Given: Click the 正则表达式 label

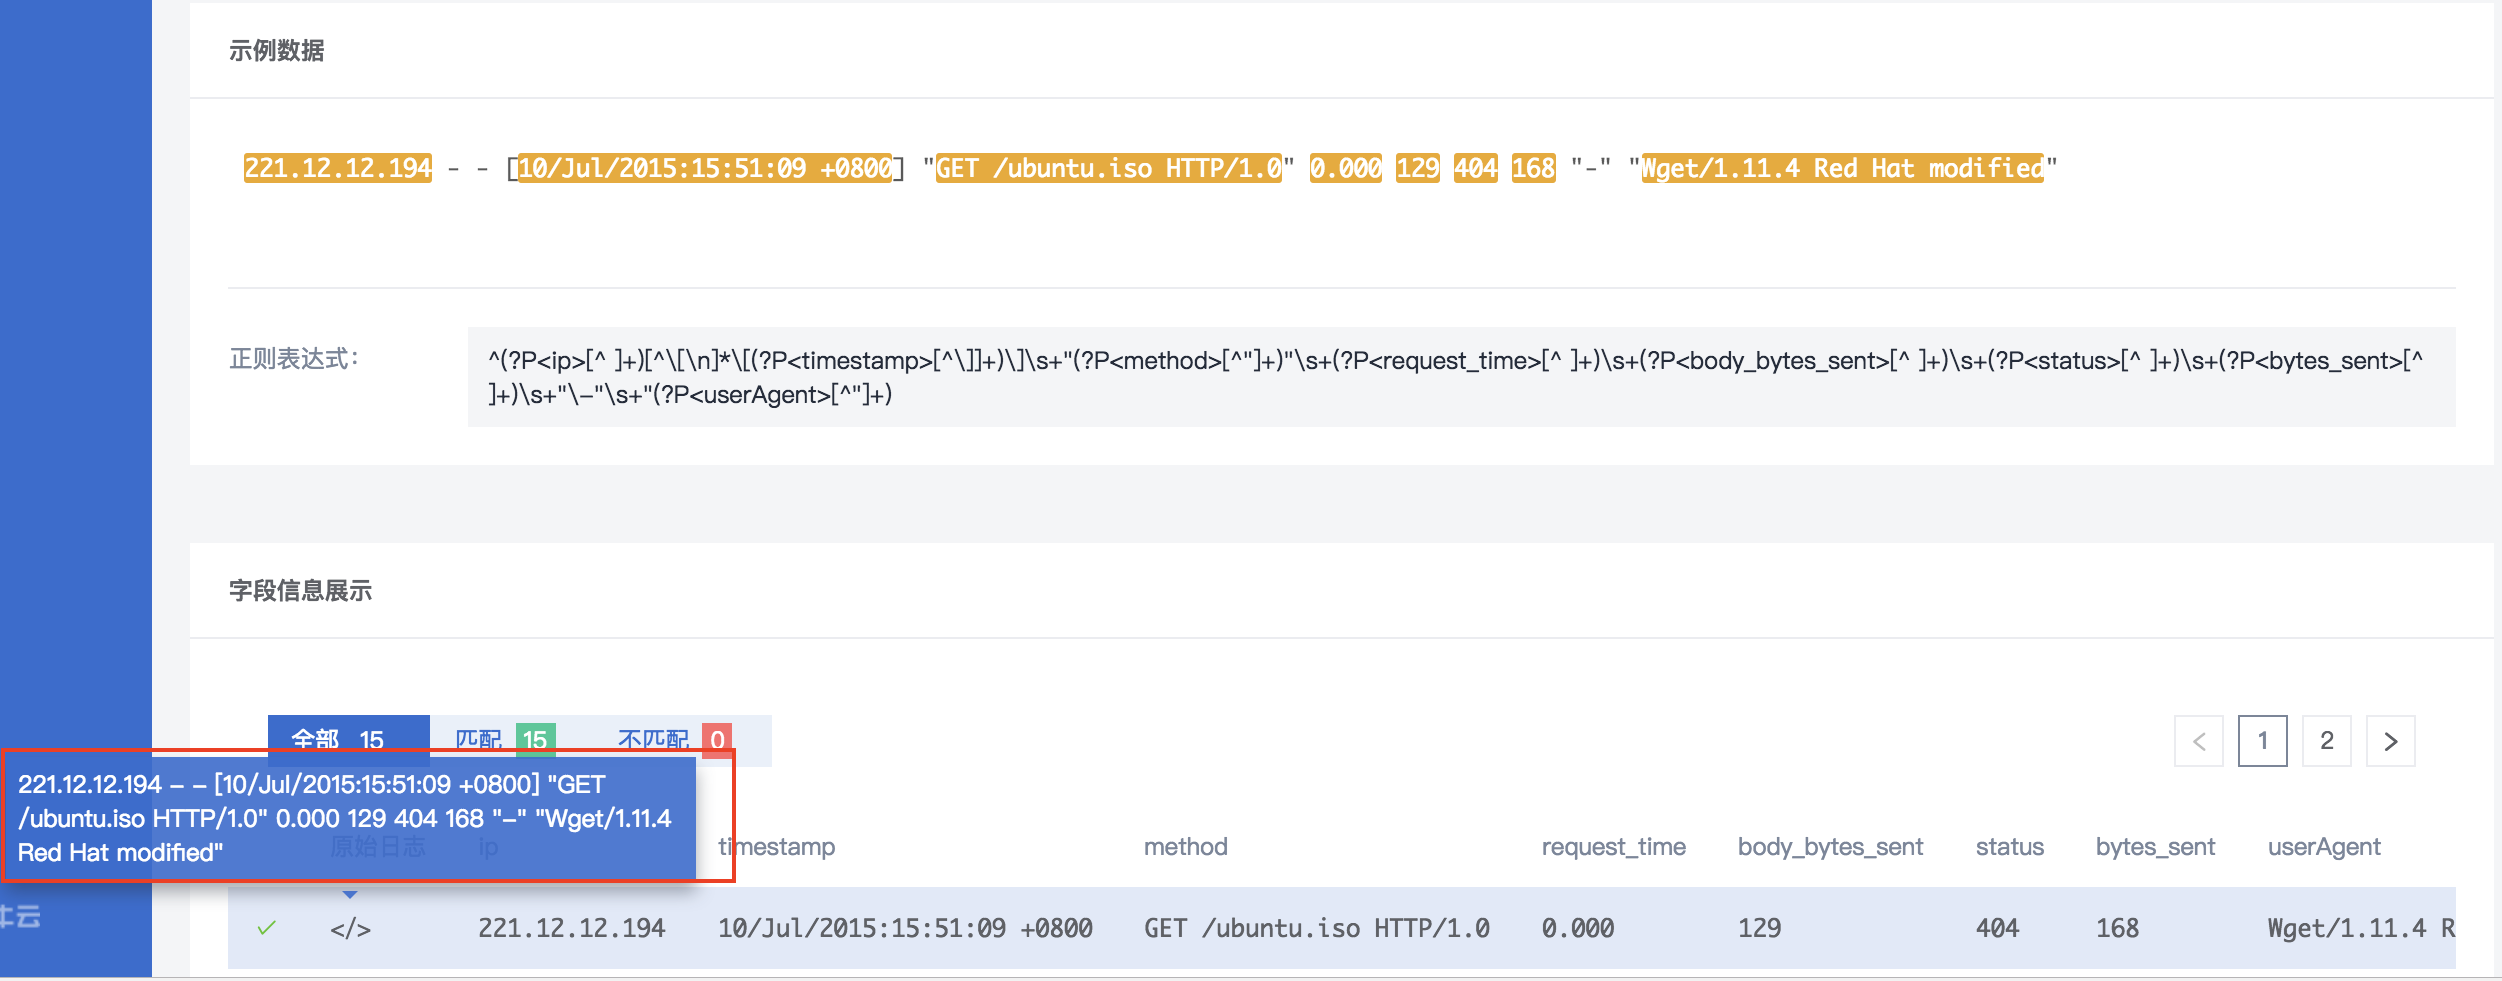Looking at the screenshot, I should click(x=294, y=359).
